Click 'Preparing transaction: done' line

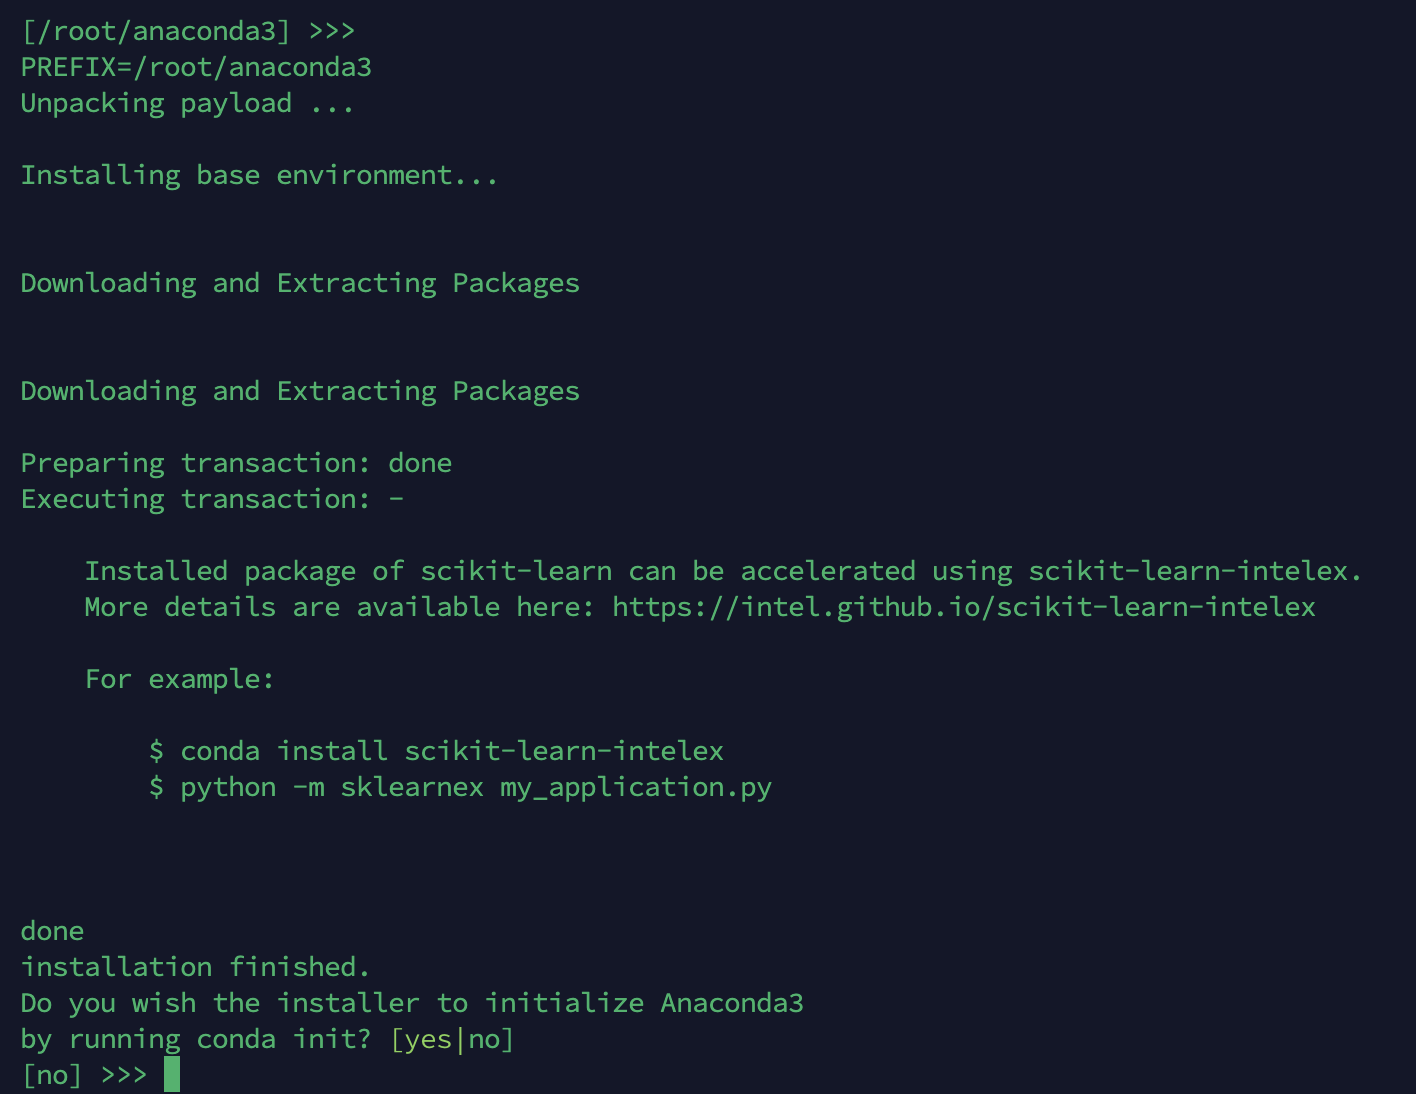tap(236, 464)
